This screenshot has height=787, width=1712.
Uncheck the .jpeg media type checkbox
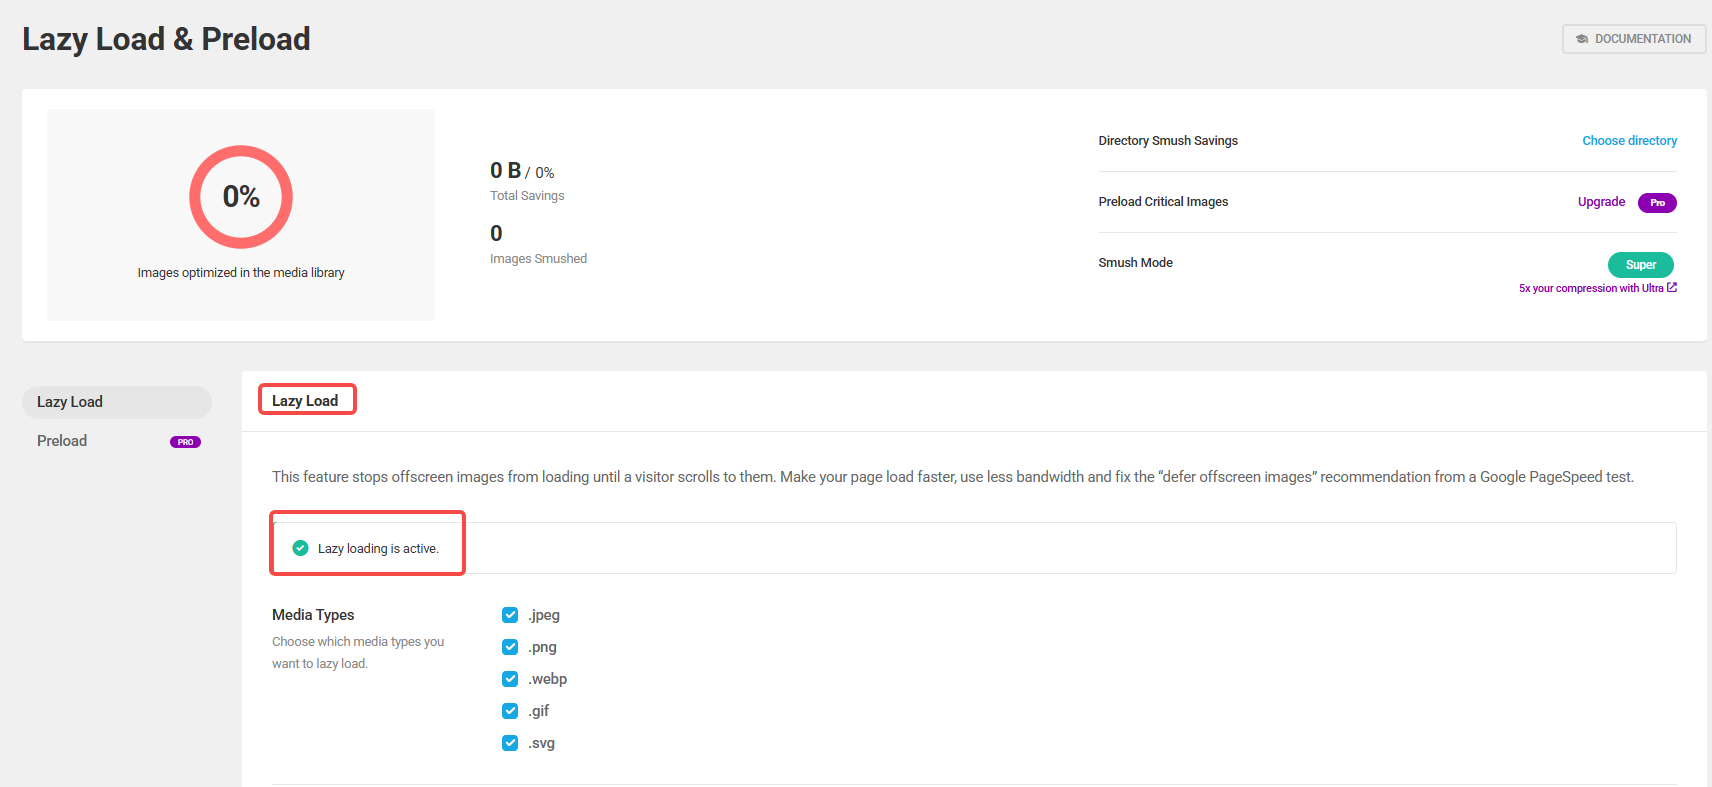point(510,615)
